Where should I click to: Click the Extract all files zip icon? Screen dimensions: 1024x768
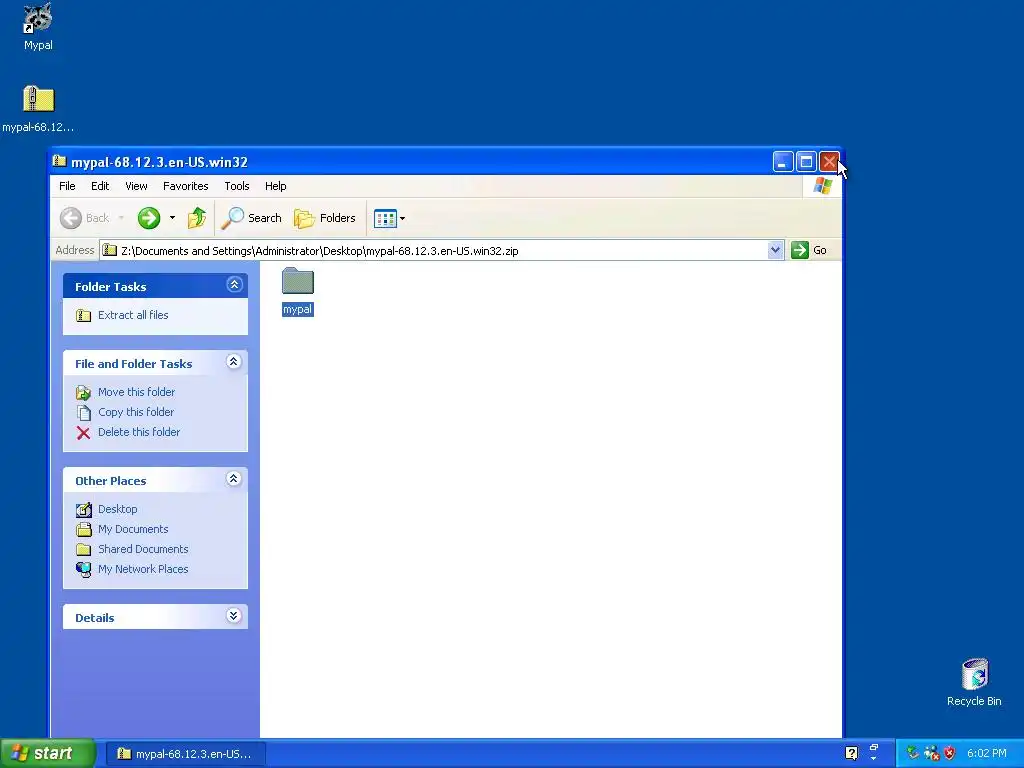tap(83, 315)
